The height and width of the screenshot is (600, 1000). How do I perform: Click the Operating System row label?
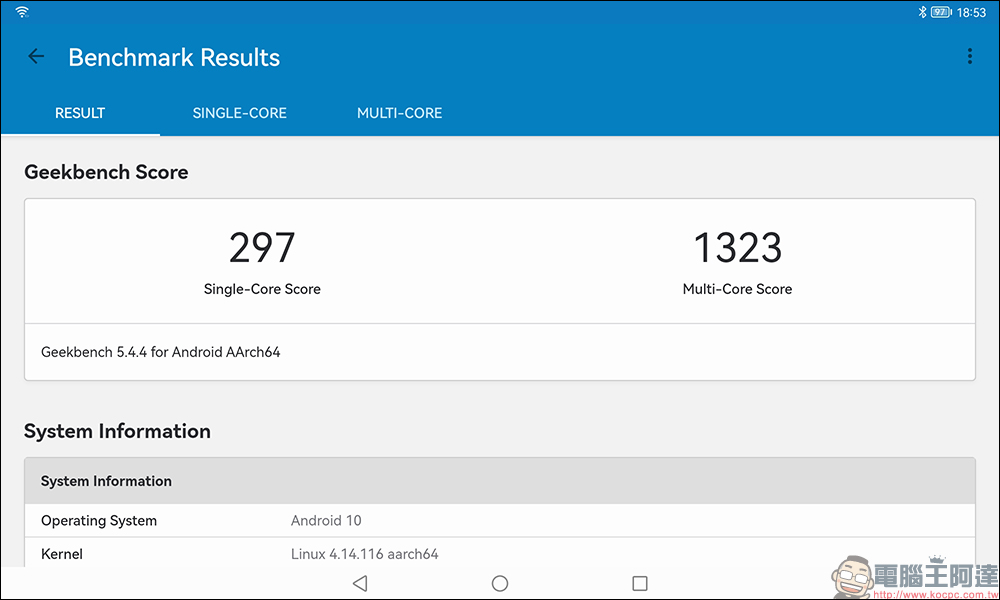tap(99, 520)
